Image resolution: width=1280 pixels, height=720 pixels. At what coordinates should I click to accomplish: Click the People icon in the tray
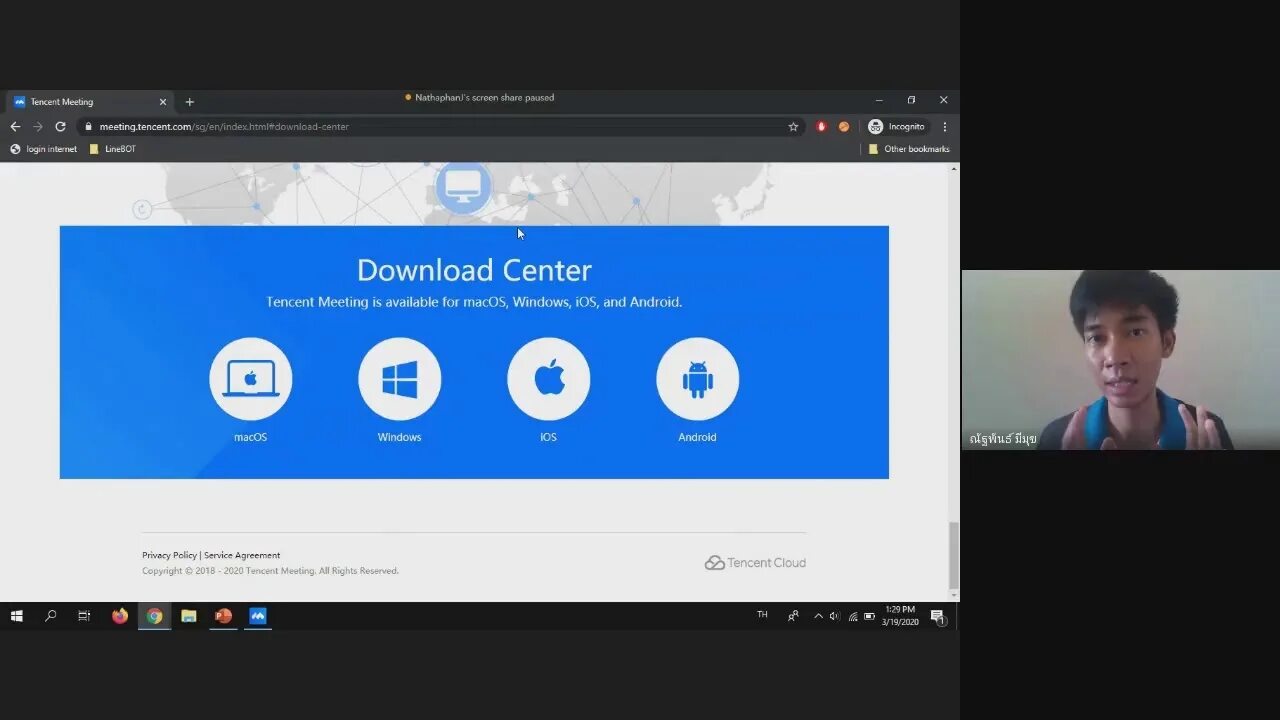click(793, 616)
